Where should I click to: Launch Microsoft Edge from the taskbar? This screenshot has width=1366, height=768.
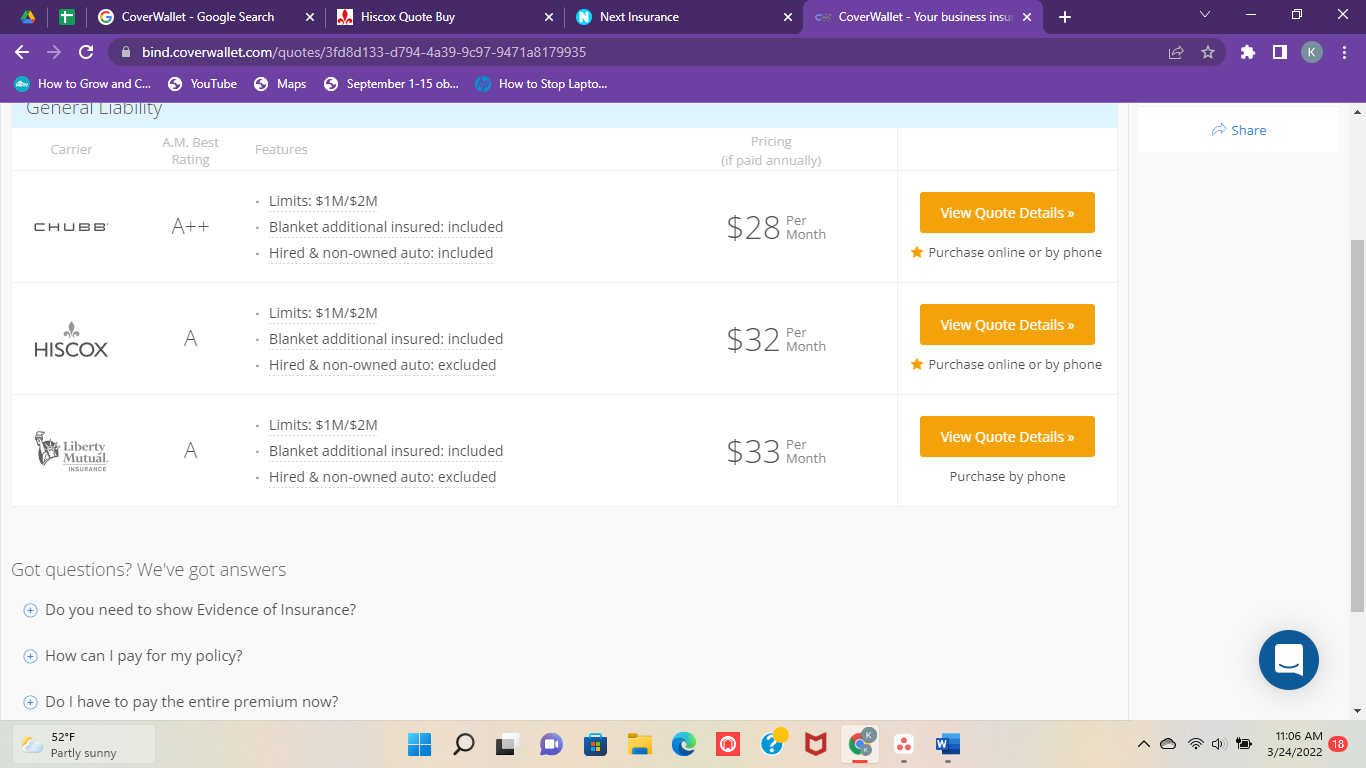[x=684, y=744]
